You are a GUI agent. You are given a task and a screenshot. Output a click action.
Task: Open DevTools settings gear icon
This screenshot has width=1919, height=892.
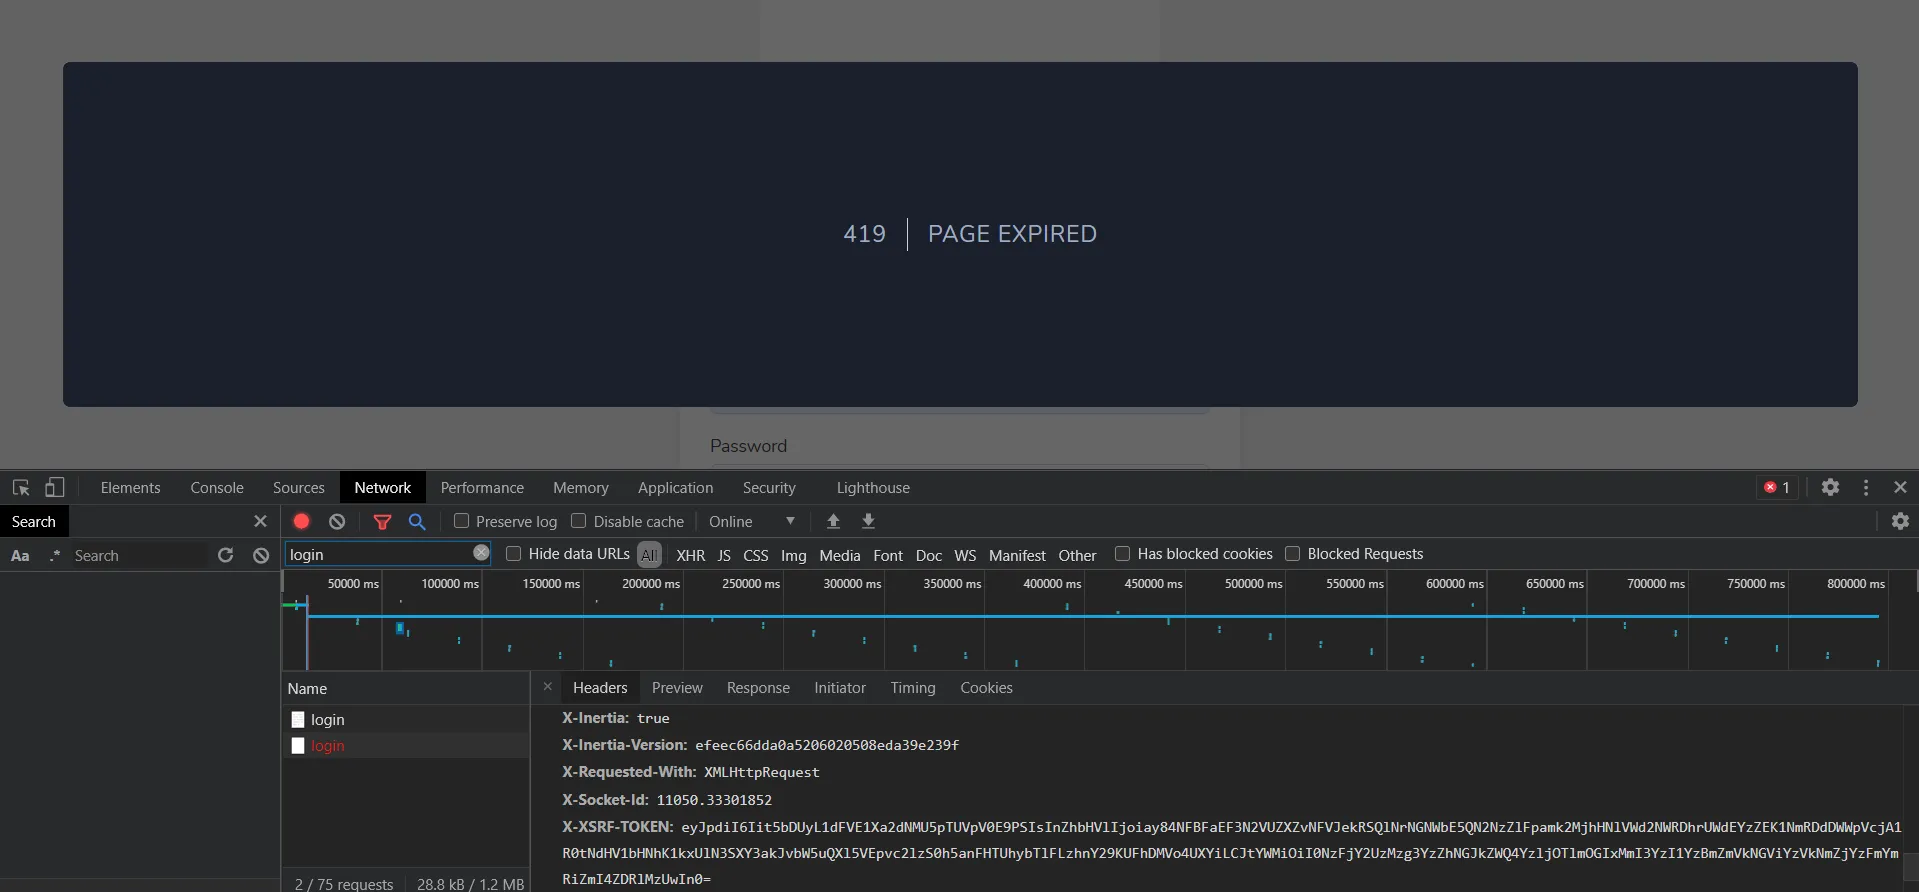[1830, 487]
